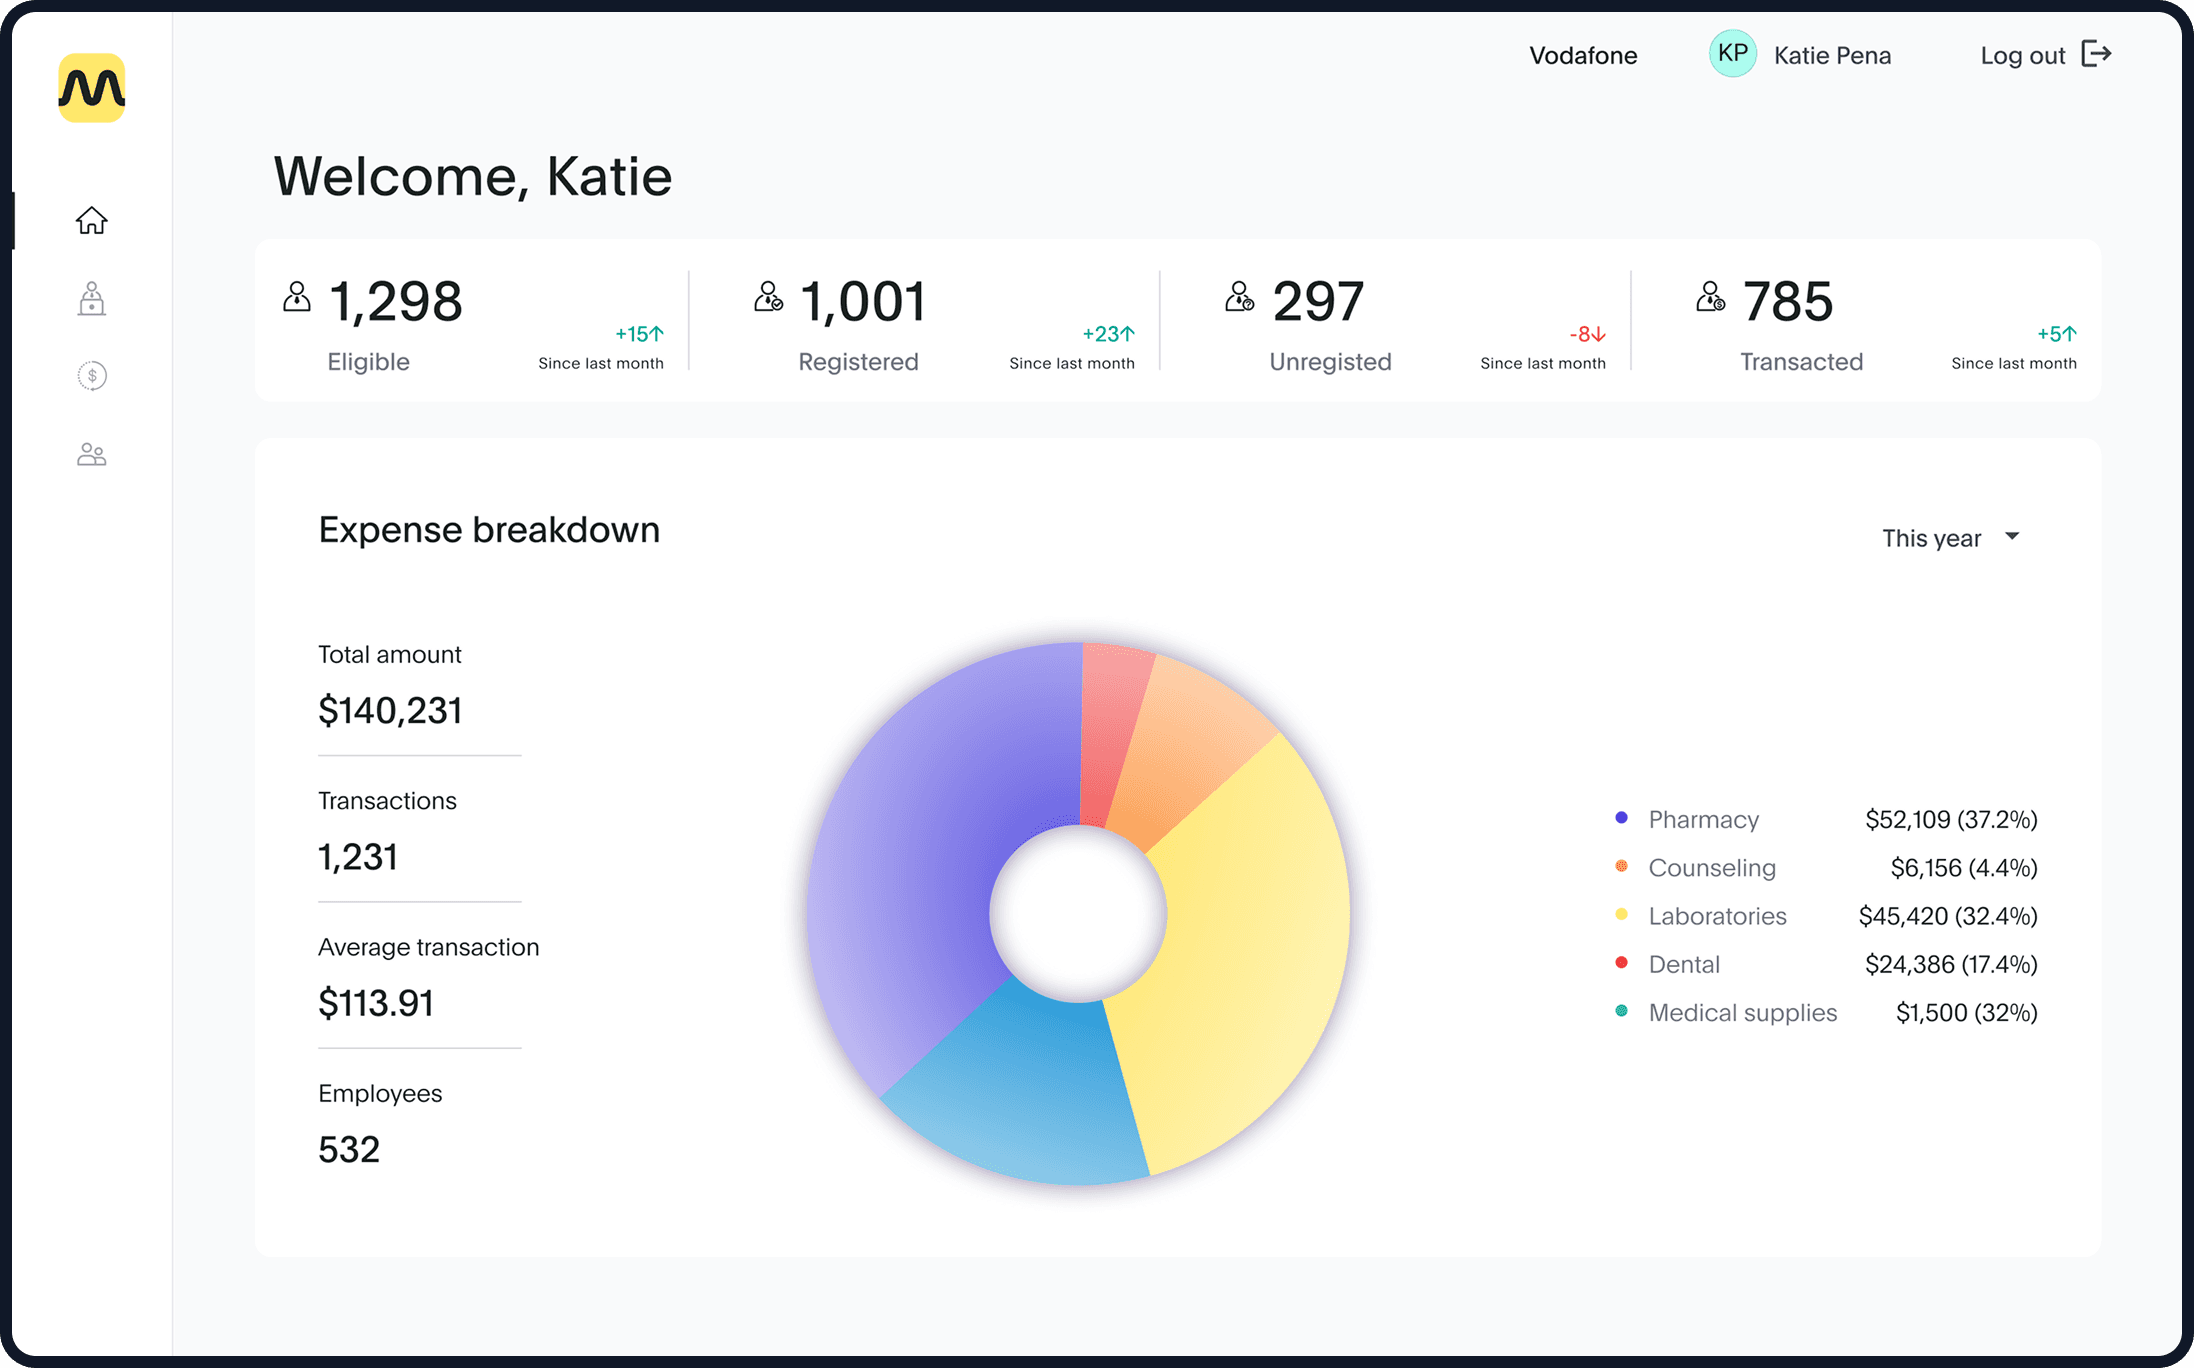Click the person-with-question icon on the Unregisted card
2194x1368 pixels.
1239,296
